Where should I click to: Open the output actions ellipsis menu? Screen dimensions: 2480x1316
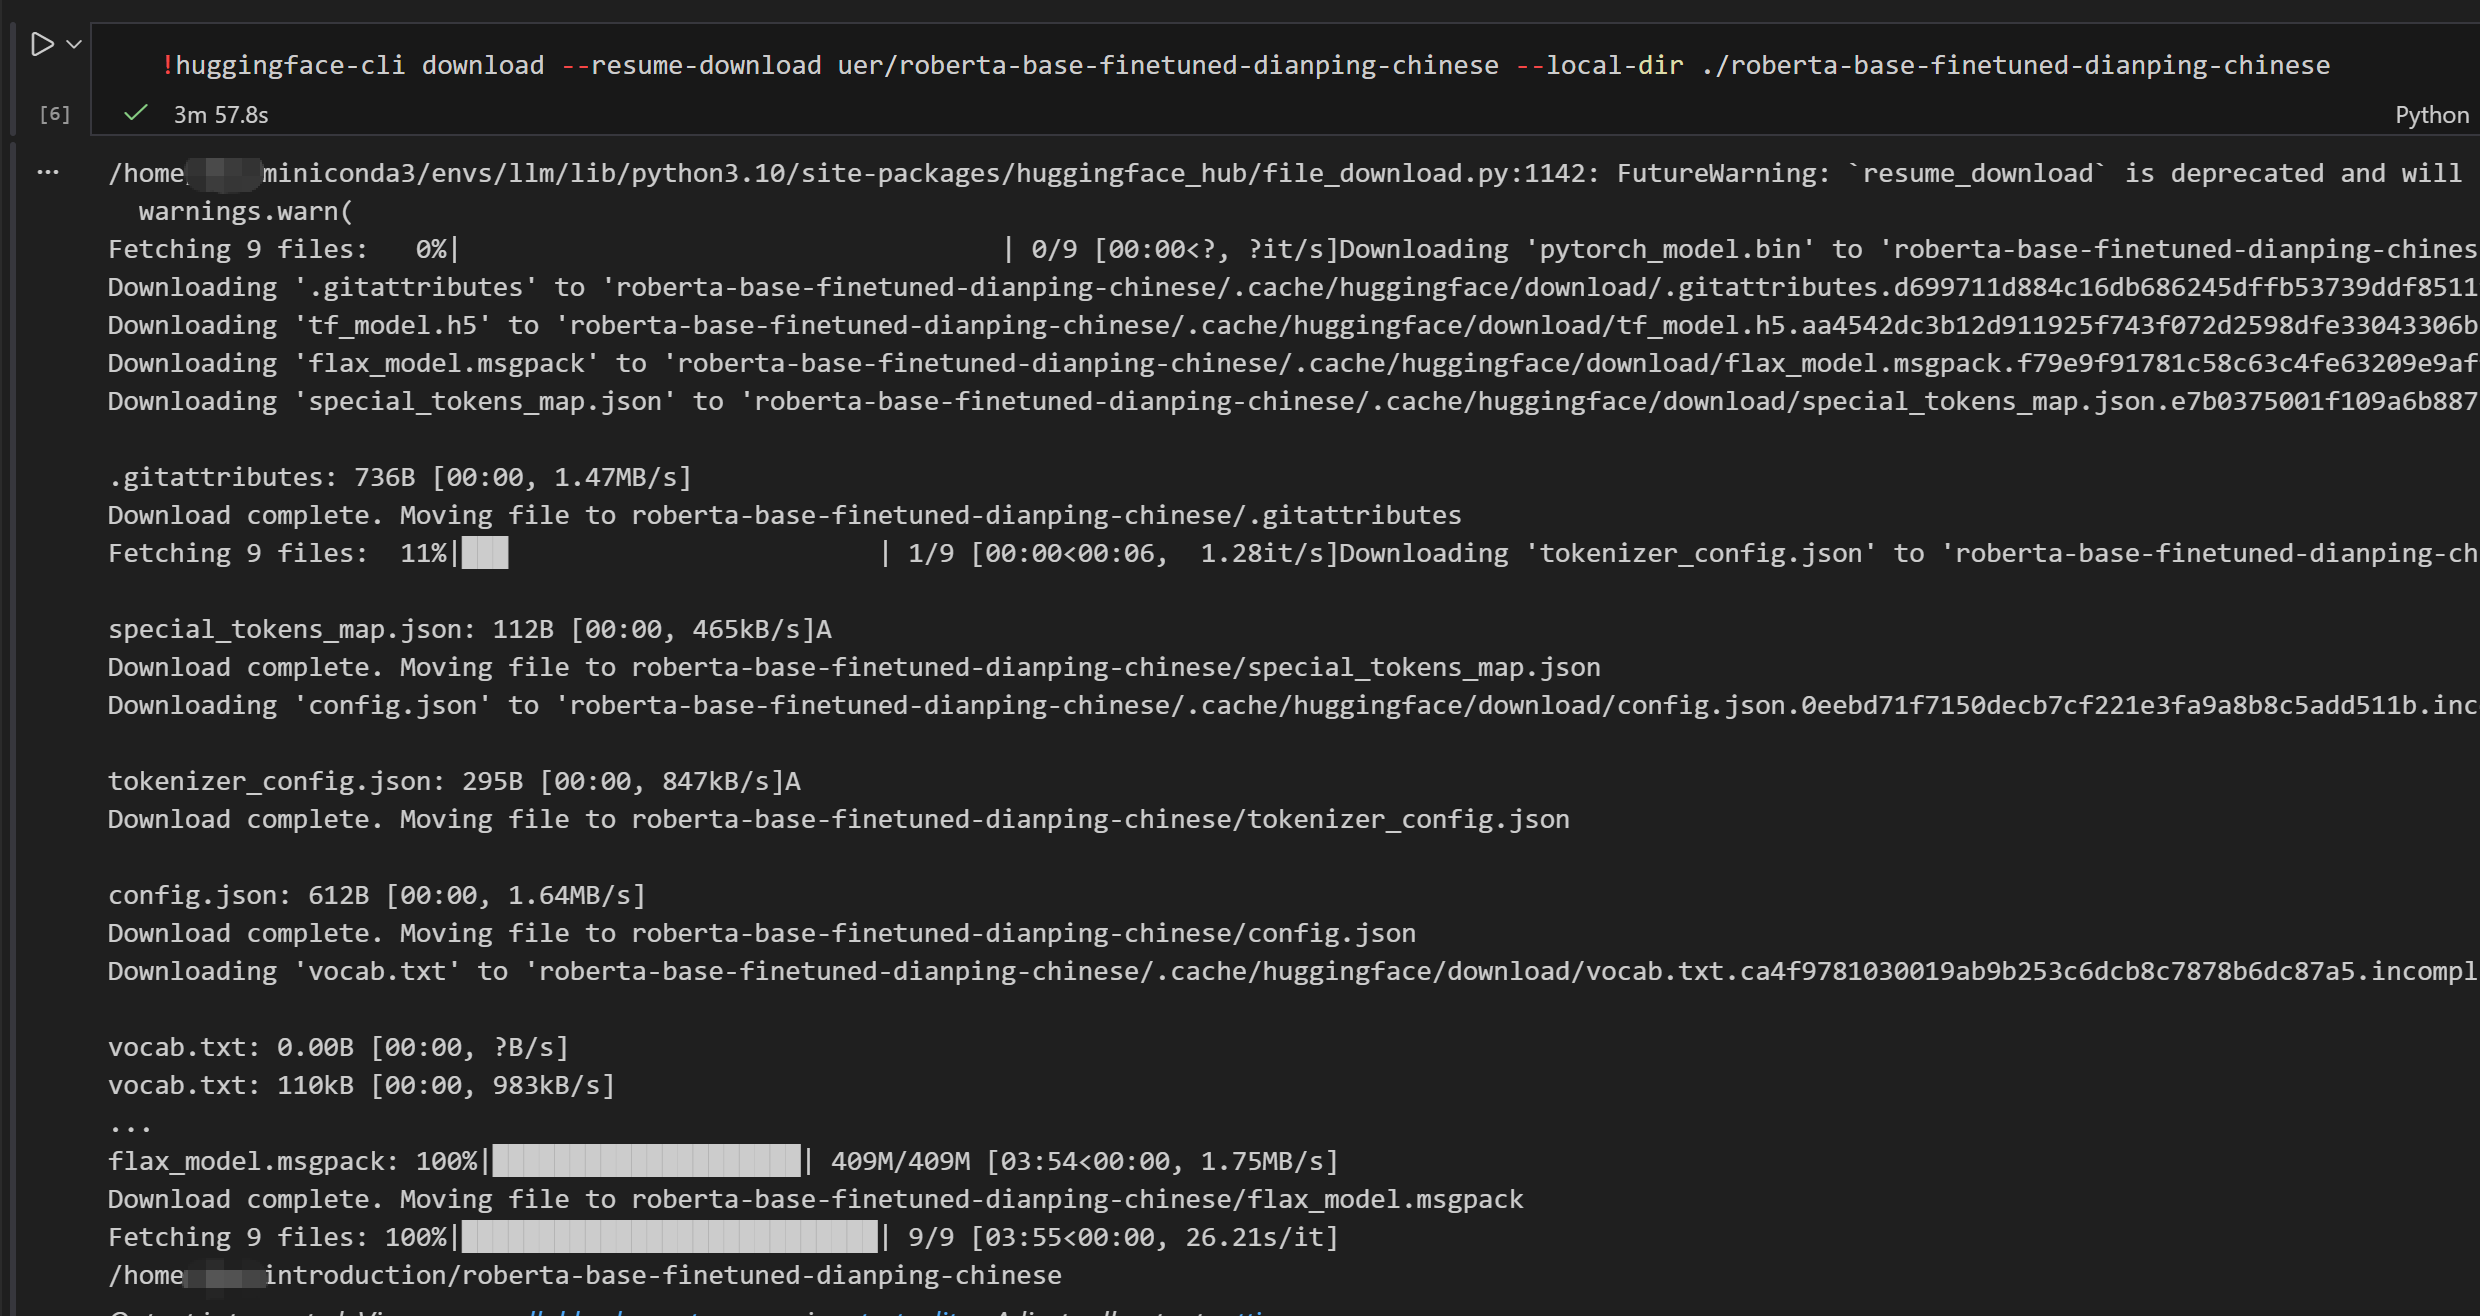pyautogui.click(x=47, y=173)
